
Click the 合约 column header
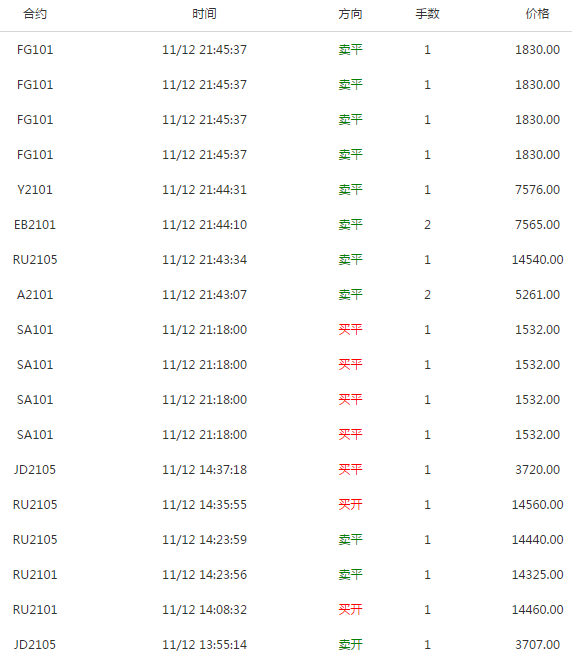point(35,14)
